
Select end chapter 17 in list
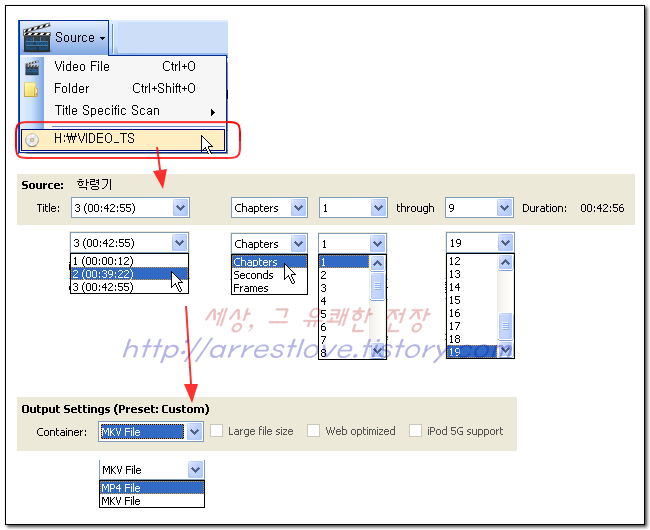click(472, 326)
